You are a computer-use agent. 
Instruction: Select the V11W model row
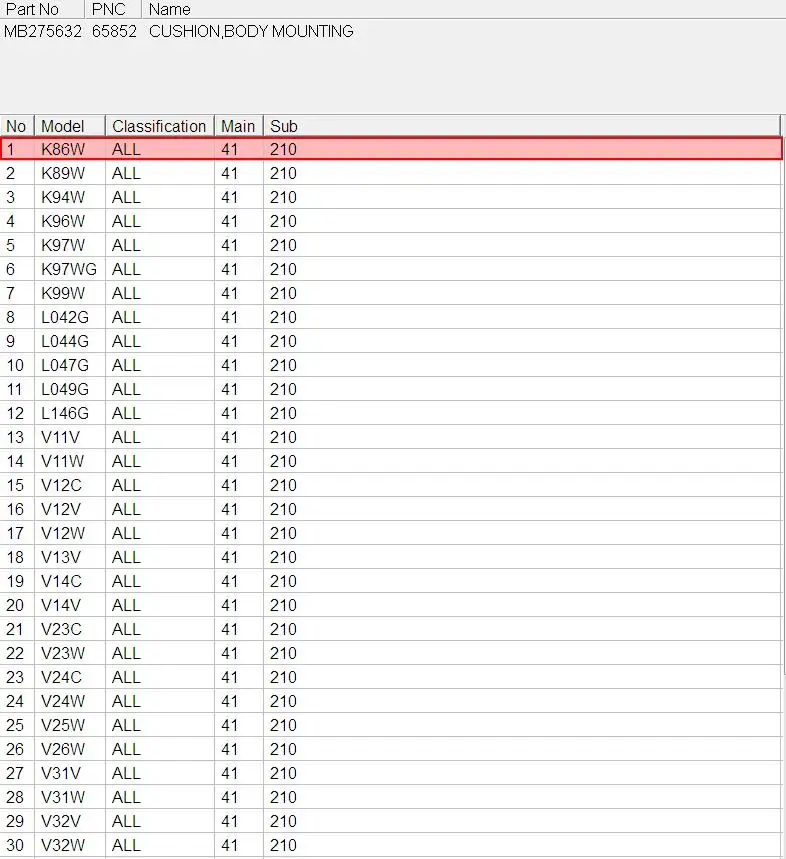(391, 461)
